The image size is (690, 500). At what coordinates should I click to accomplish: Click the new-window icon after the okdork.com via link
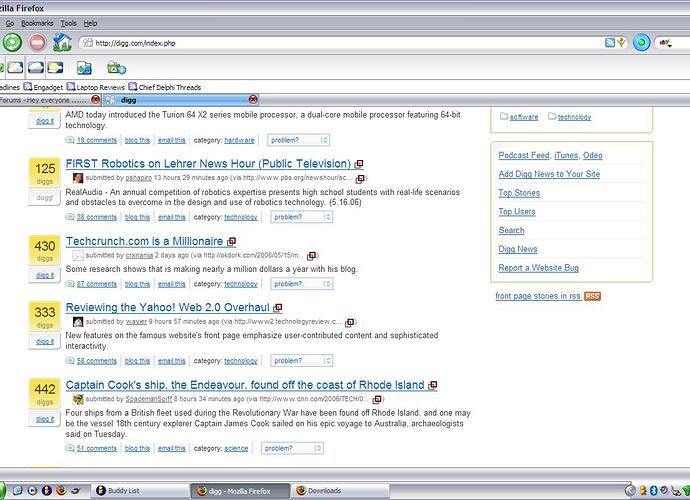point(312,256)
